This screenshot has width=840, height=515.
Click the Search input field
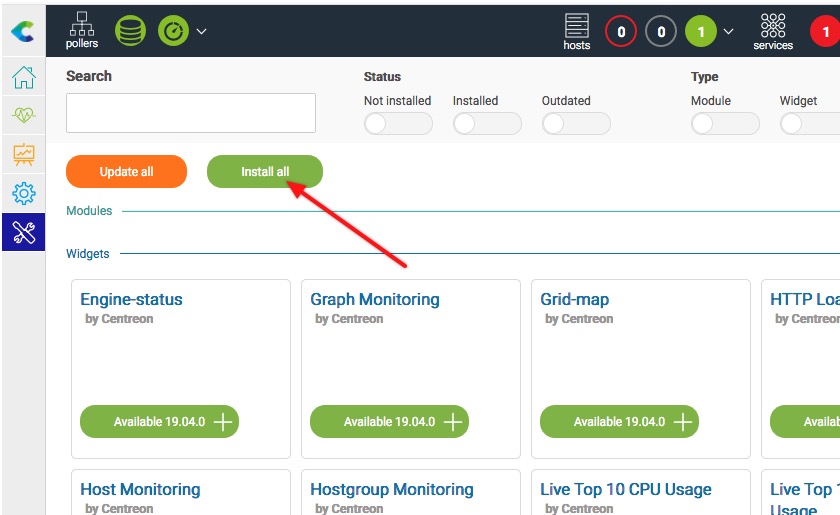point(191,113)
